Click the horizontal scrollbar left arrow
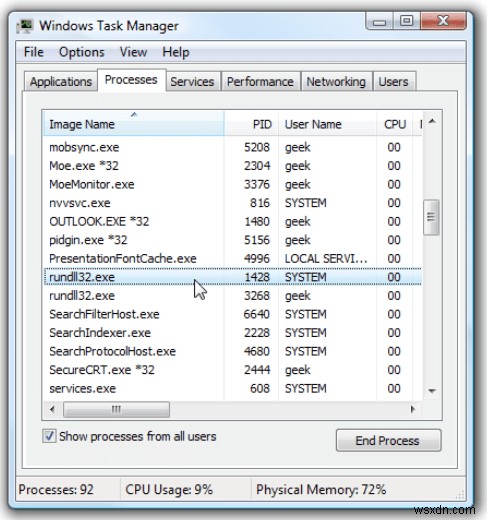487x520 pixels. (x=52, y=409)
